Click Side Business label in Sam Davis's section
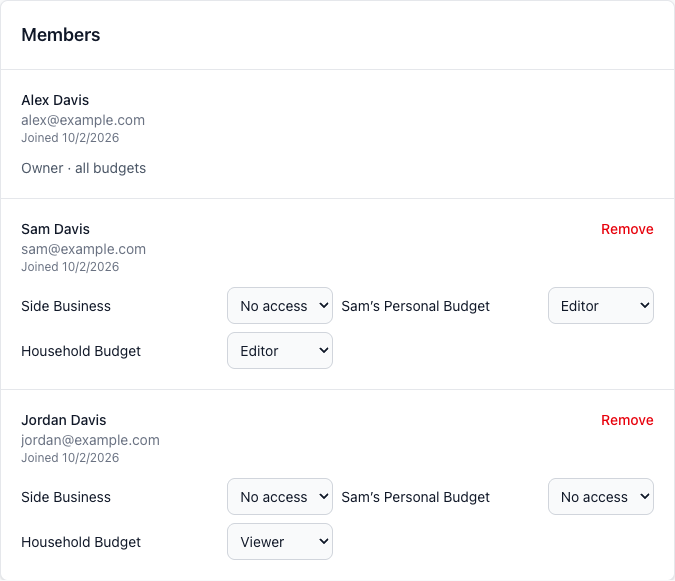Viewport: 675px width, 581px height. [66, 306]
